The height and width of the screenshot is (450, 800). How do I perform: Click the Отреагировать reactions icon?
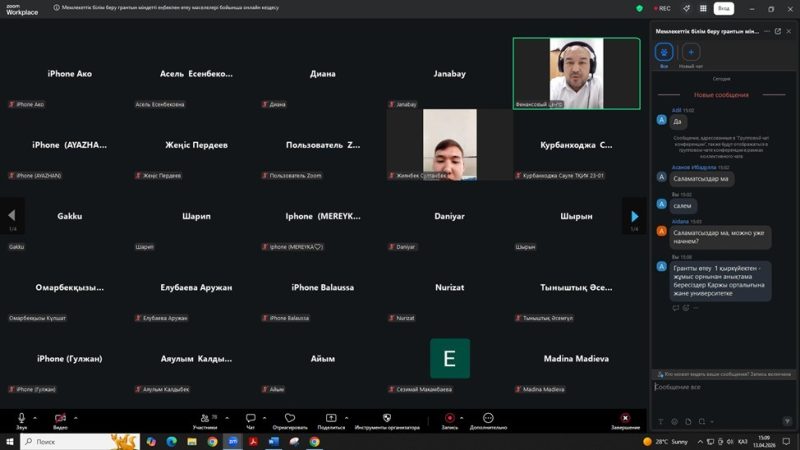coord(290,418)
